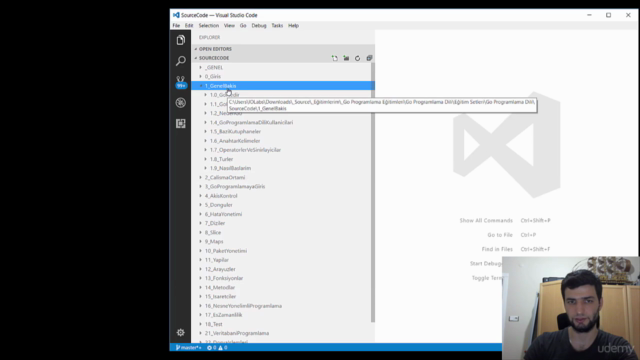The image size is (640, 360).
Task: Open the Selection menu
Action: tap(209, 25)
